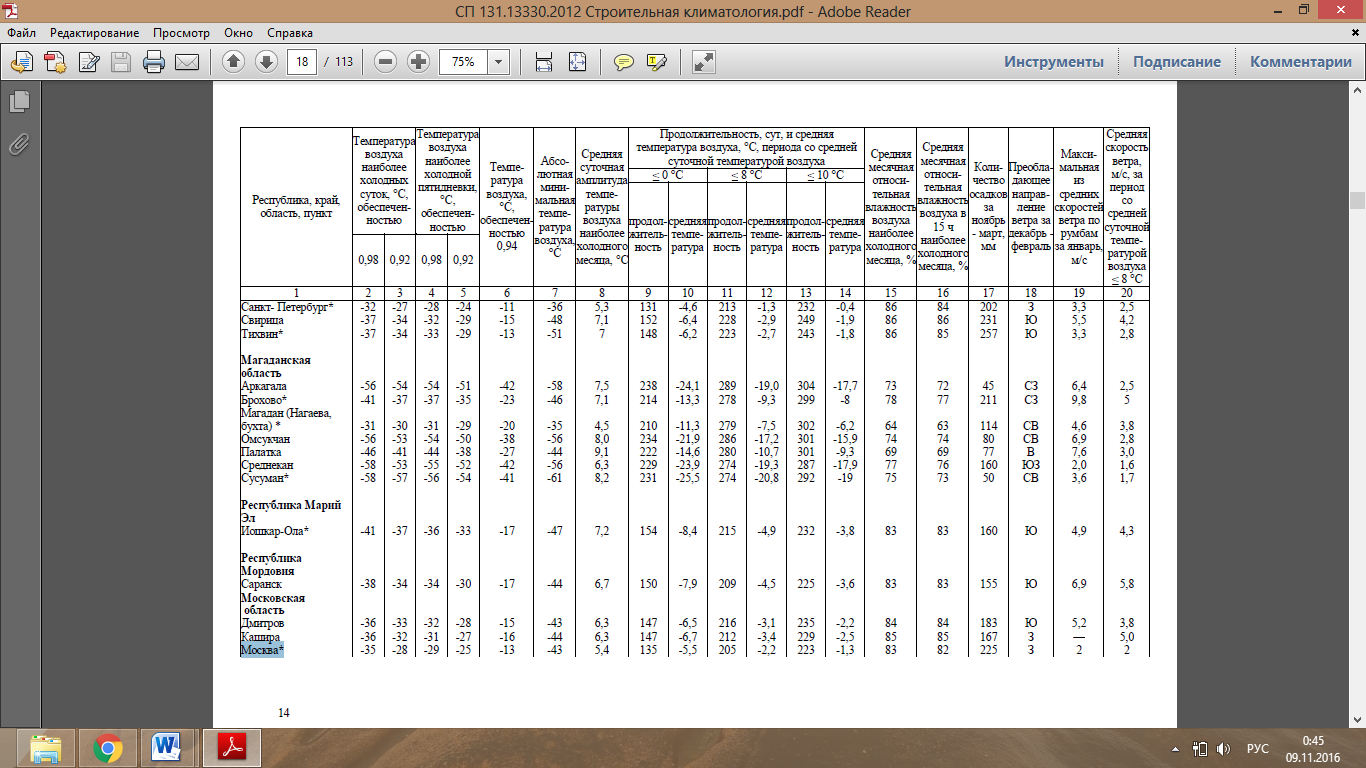Add a sticky note comment
This screenshot has height=768, width=1366.
click(624, 62)
